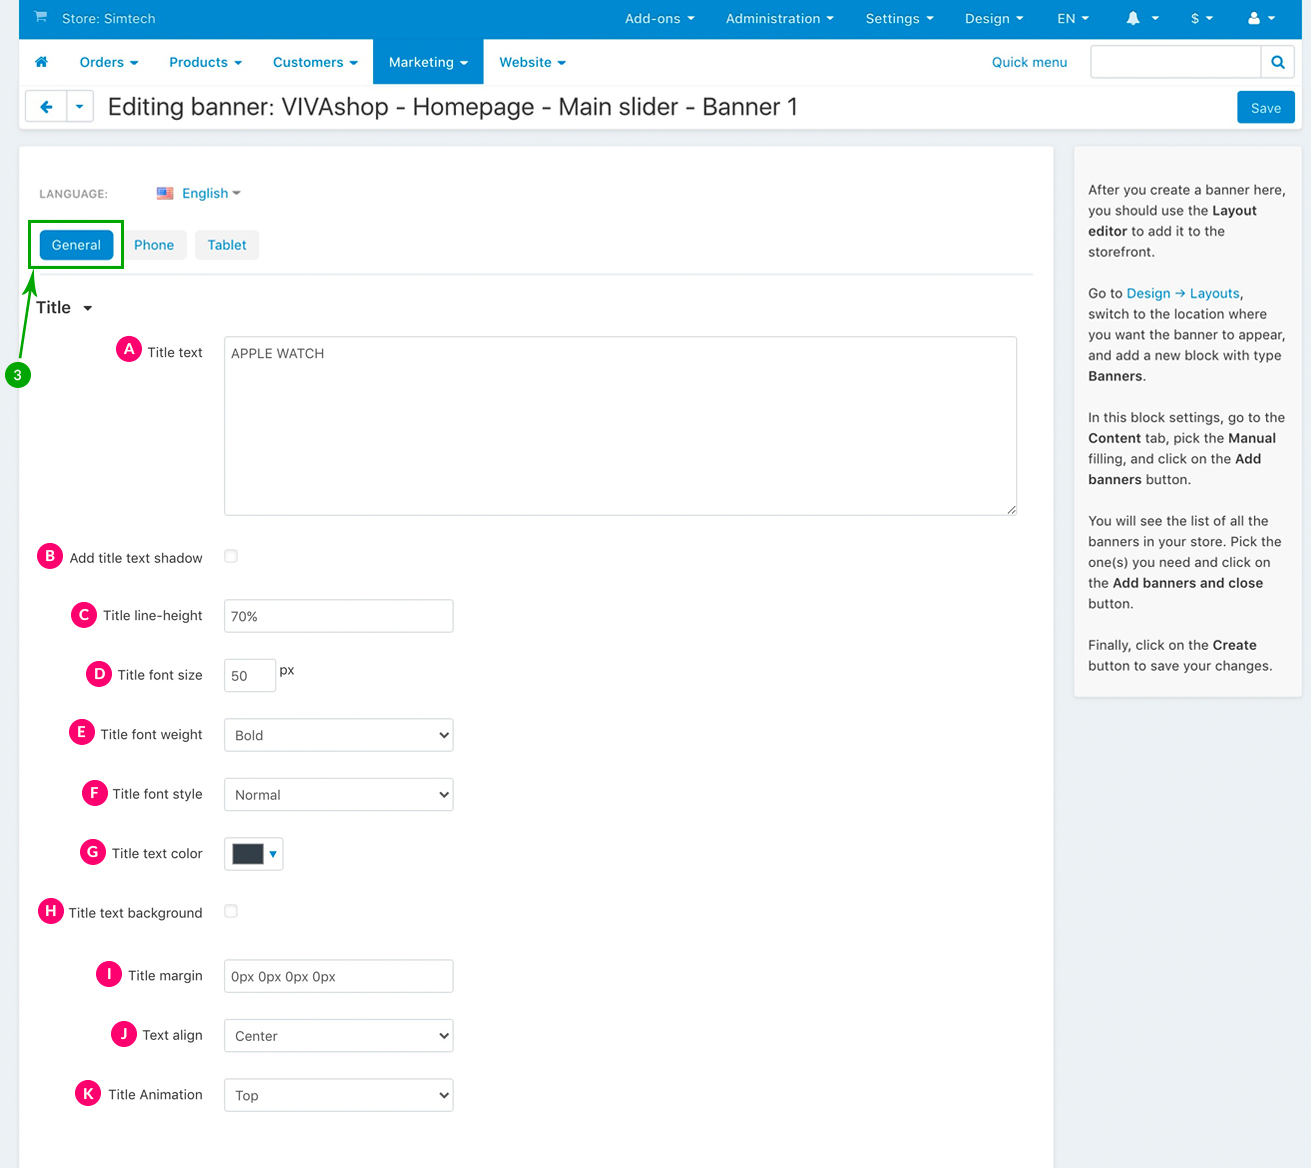Open the dollar currency selector
Screen dimensions: 1311x1168
pos(1201,19)
